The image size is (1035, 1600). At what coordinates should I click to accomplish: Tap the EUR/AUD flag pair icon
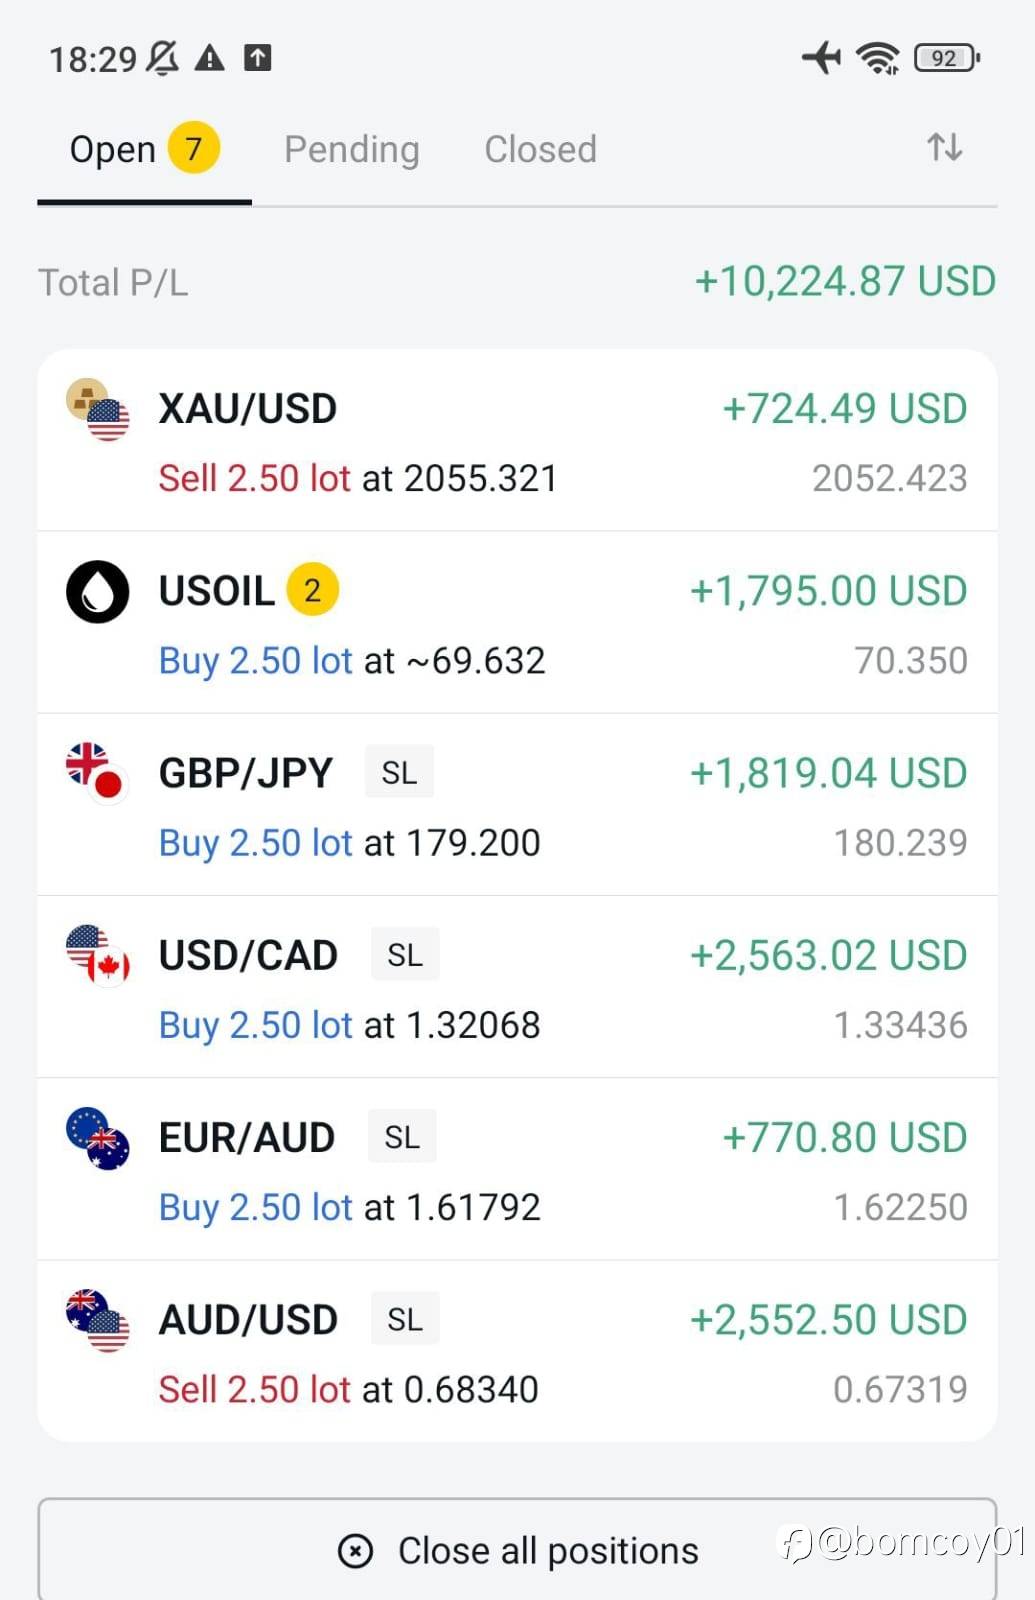click(x=97, y=1138)
